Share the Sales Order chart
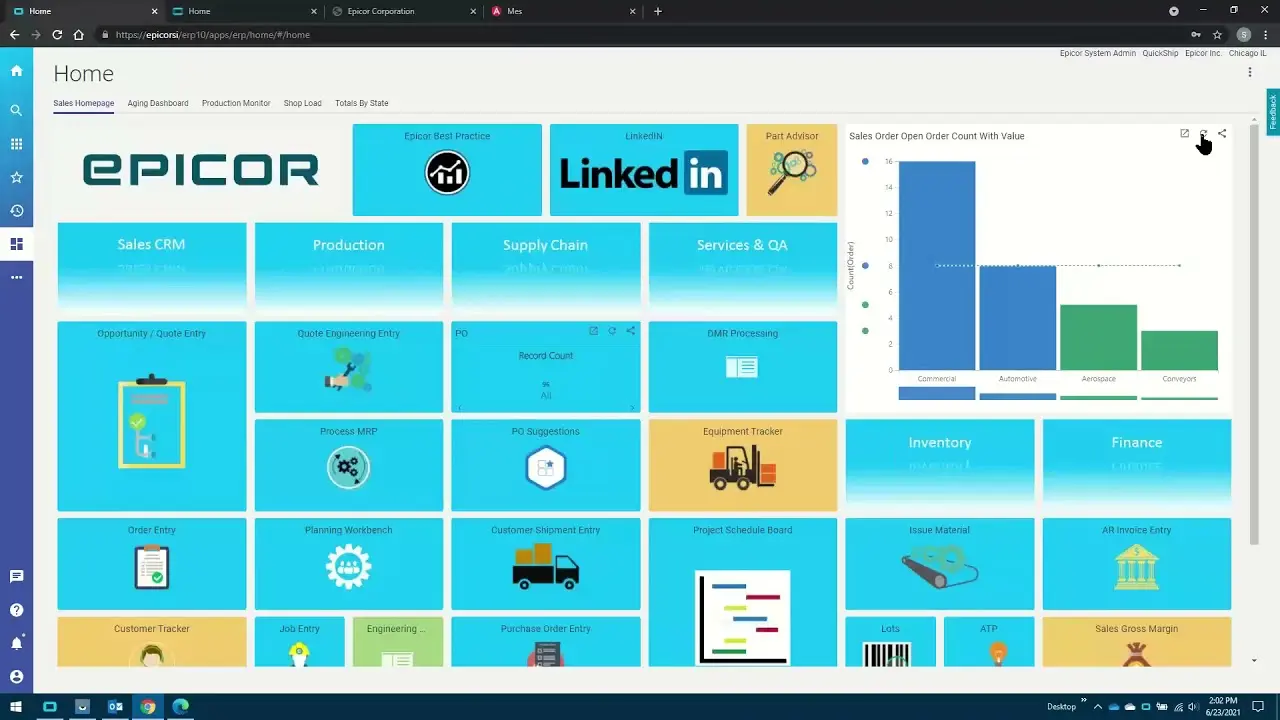Screen dimensions: 1280x720 1222,134
